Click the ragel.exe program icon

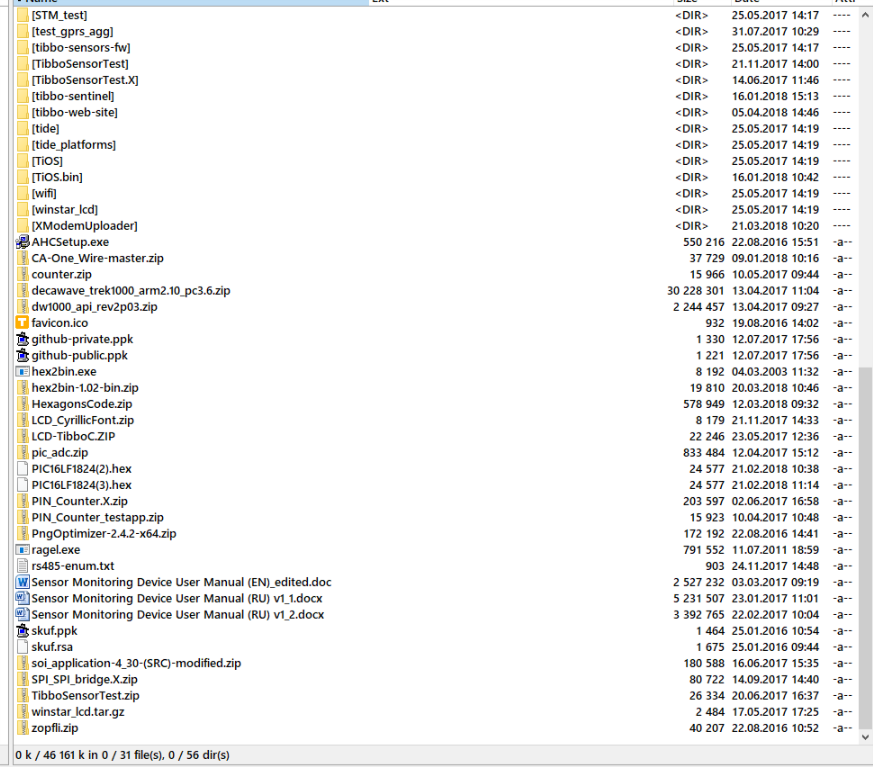coord(22,550)
